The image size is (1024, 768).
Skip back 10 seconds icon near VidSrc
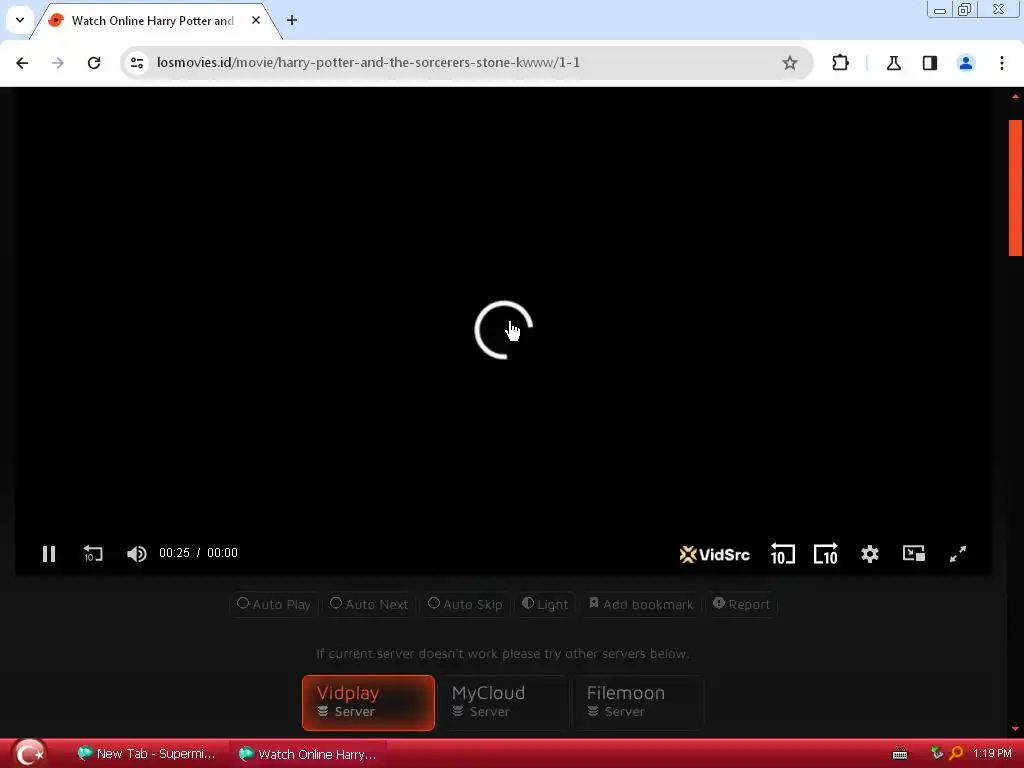pyautogui.click(x=782, y=554)
